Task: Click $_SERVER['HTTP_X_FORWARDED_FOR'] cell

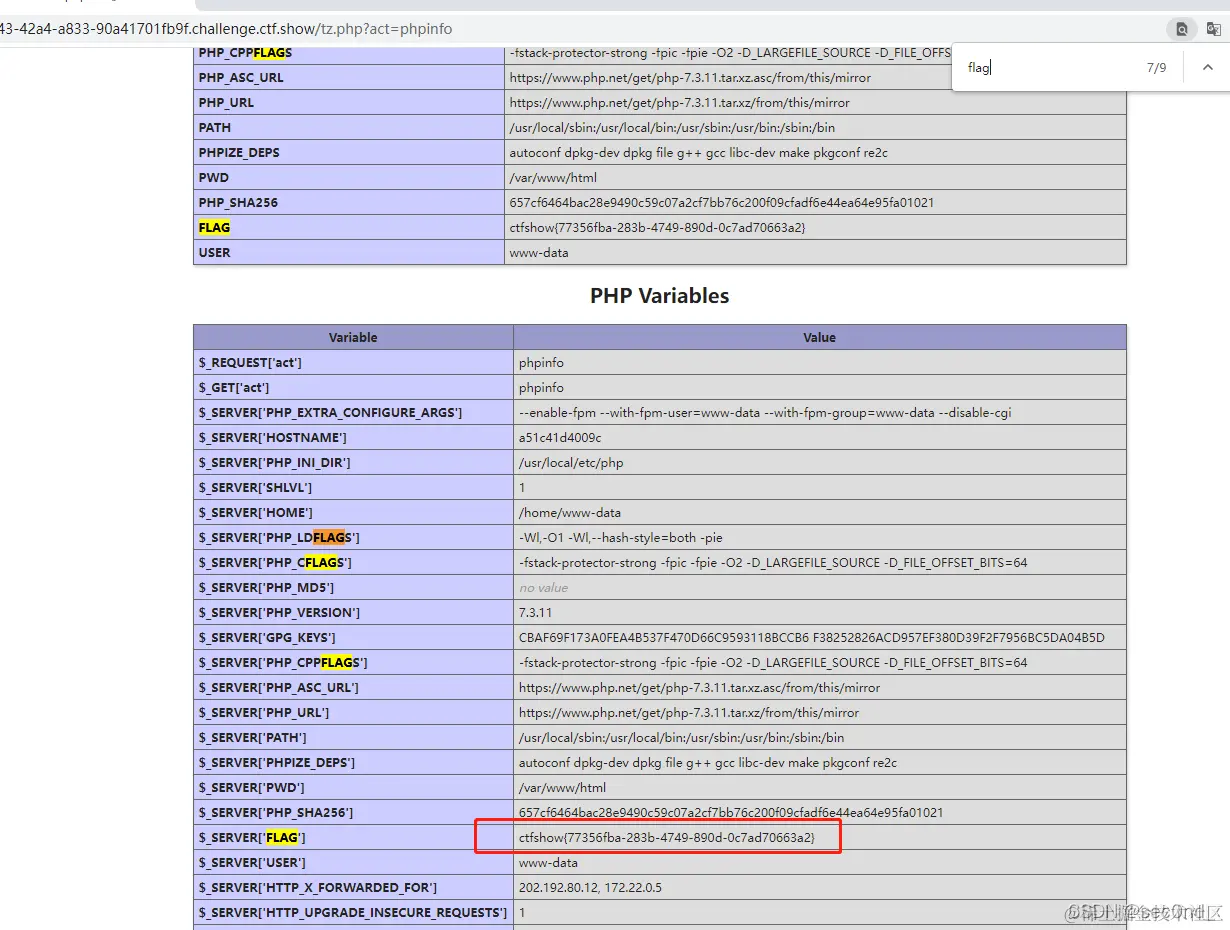Action: pos(353,887)
